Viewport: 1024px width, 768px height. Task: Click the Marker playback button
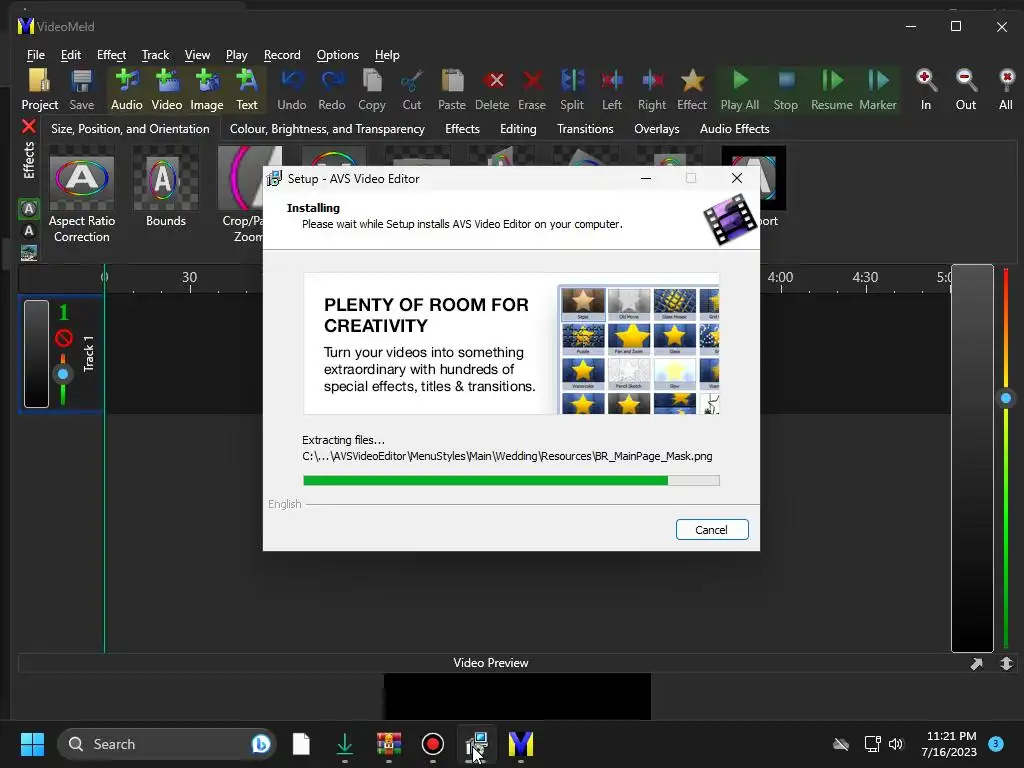[x=878, y=89]
